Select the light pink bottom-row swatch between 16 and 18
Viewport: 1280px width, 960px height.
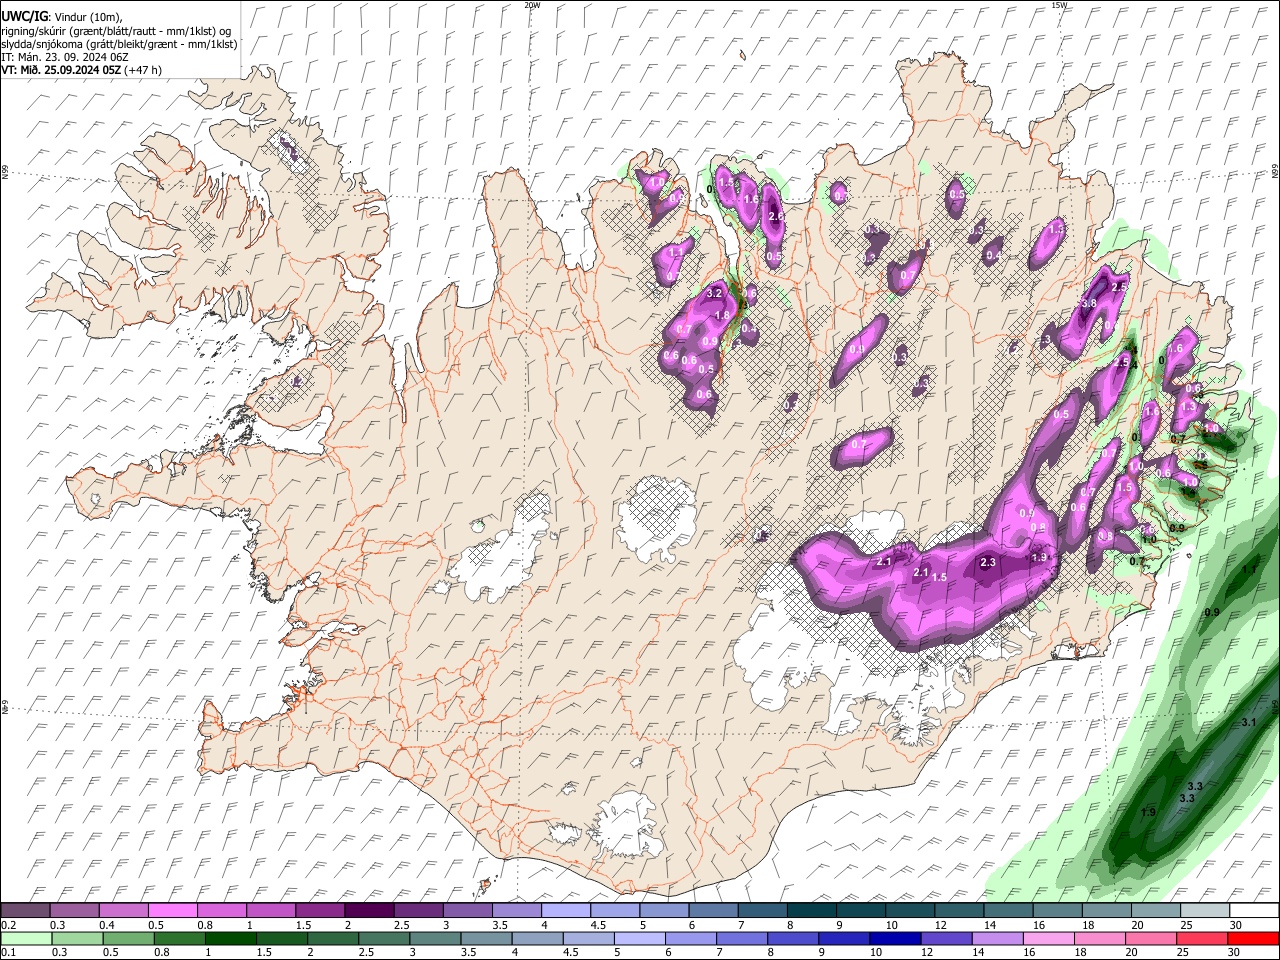[x=1047, y=938]
